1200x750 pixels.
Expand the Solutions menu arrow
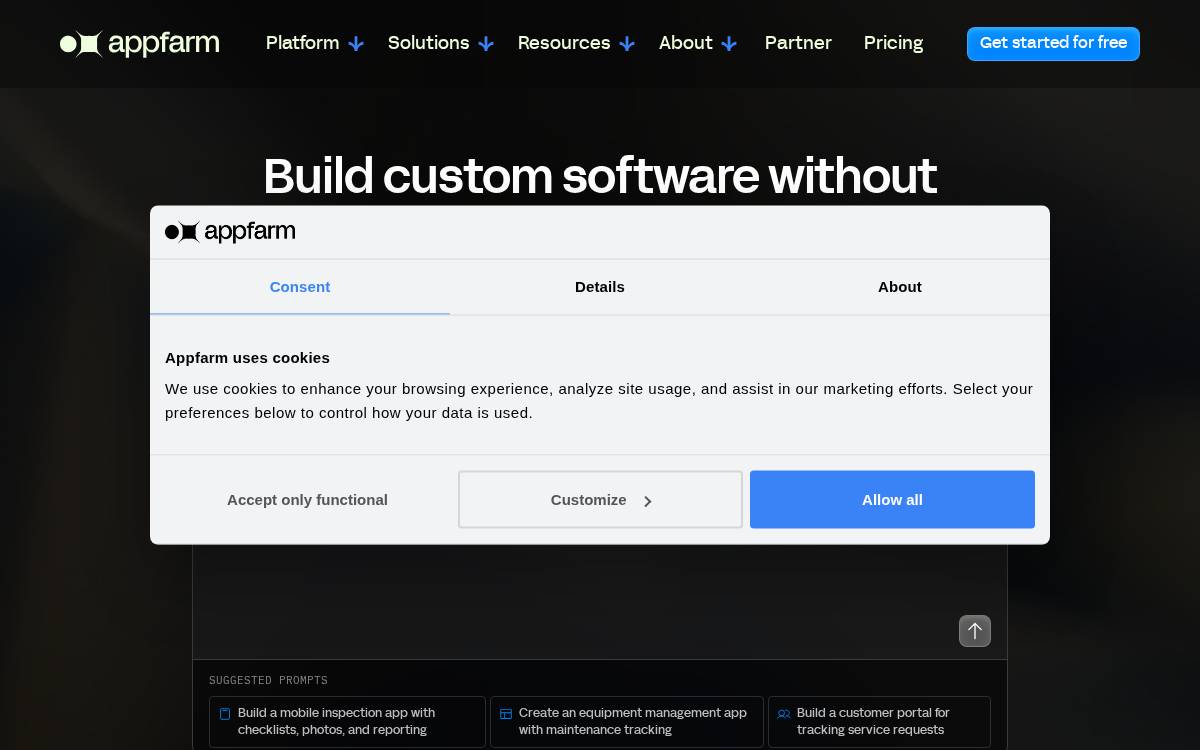pyautogui.click(x=486, y=44)
